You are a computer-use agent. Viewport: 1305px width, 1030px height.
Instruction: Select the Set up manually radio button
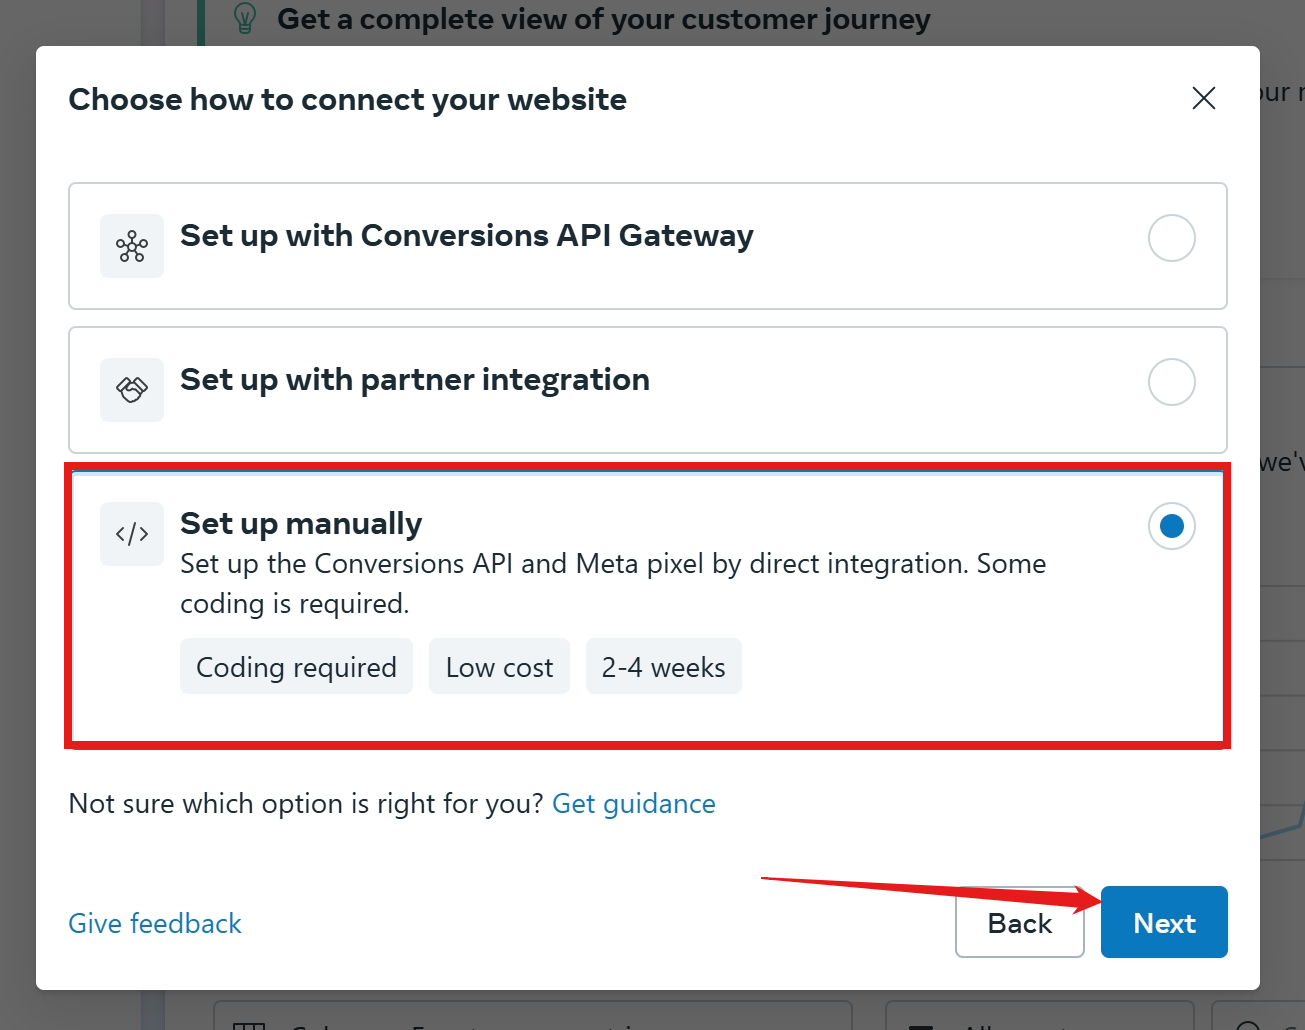click(1171, 526)
